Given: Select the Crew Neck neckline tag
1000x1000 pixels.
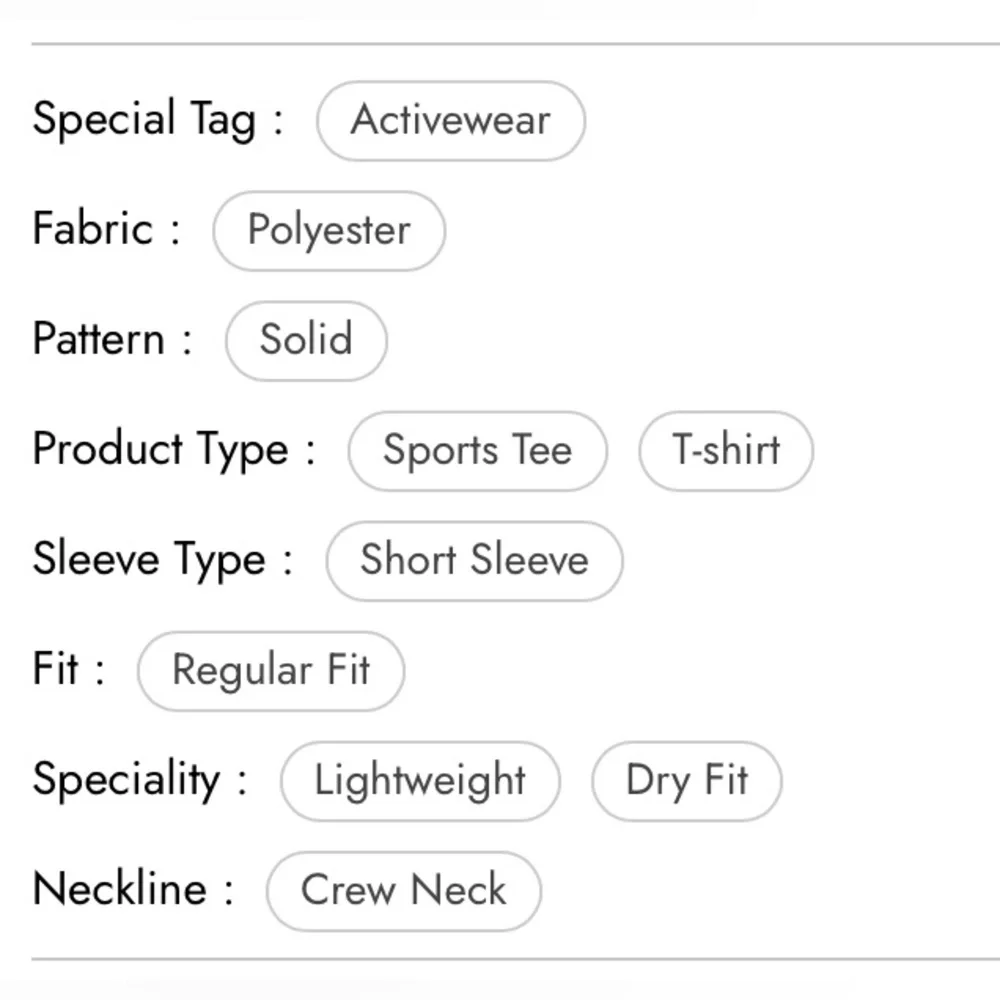Looking at the screenshot, I should tap(404, 891).
